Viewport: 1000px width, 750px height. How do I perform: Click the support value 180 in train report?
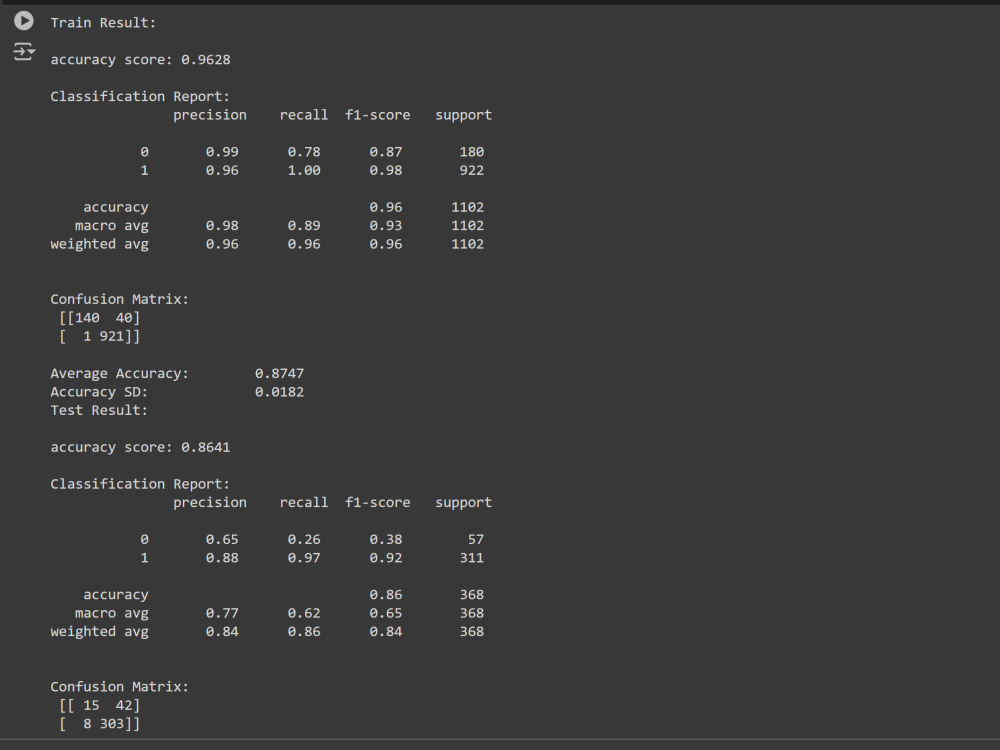(x=471, y=152)
